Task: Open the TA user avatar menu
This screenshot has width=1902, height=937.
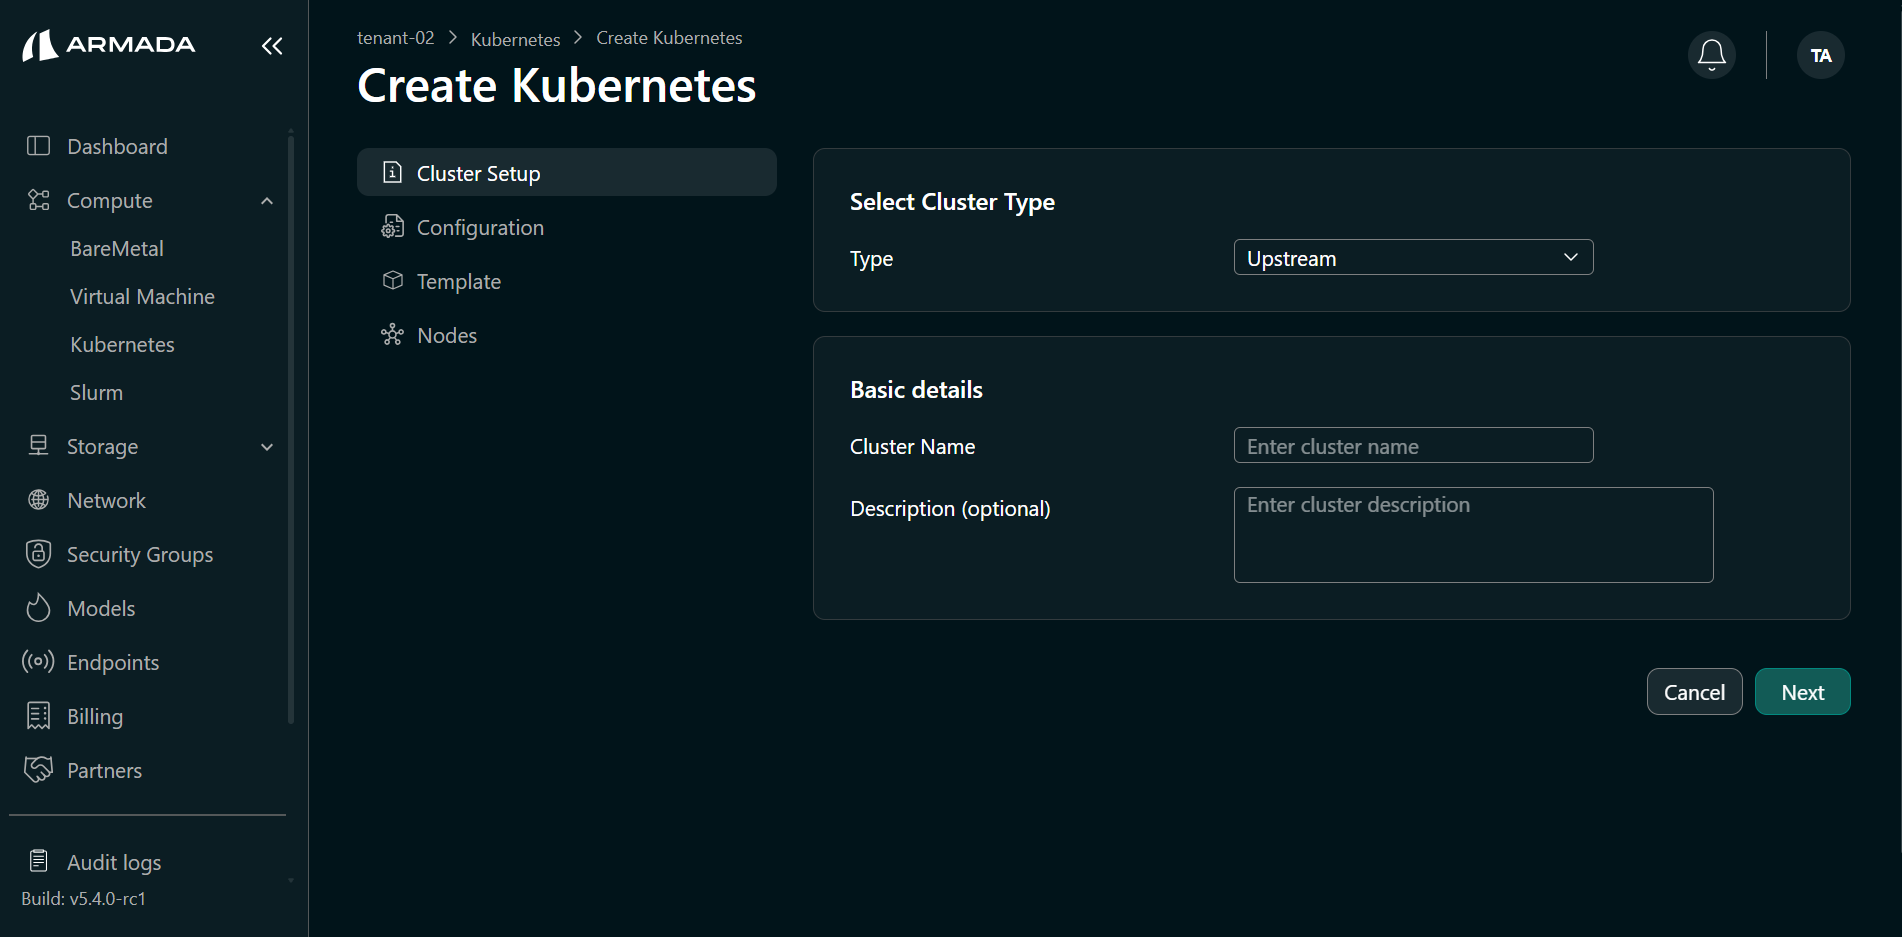Action: [x=1821, y=55]
